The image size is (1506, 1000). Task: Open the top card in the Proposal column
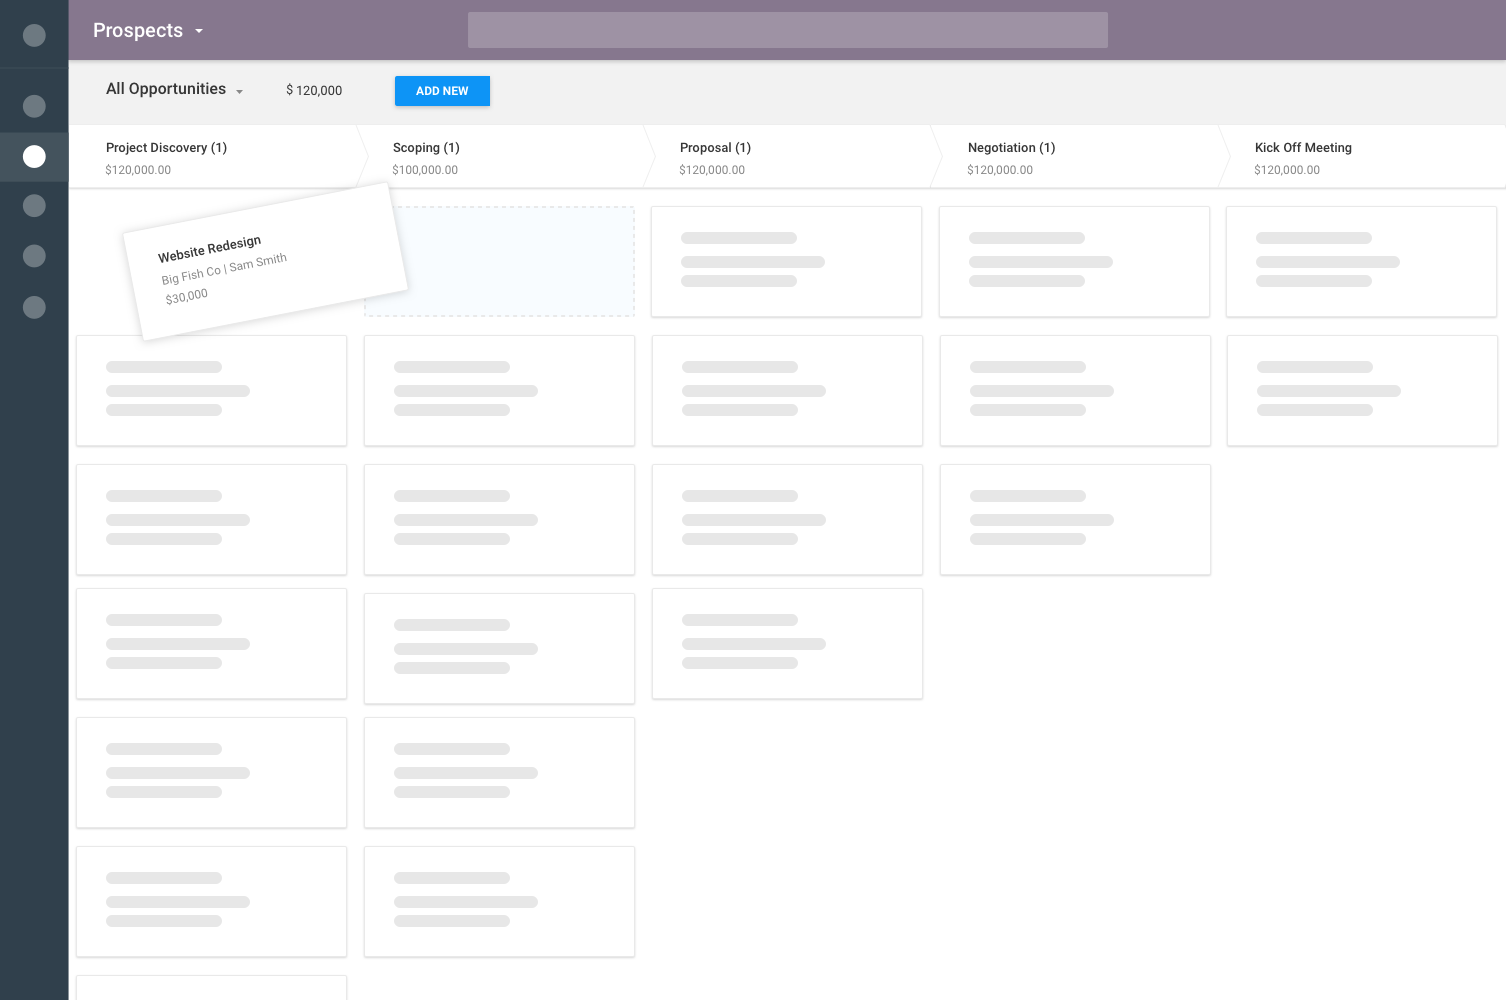tap(786, 262)
